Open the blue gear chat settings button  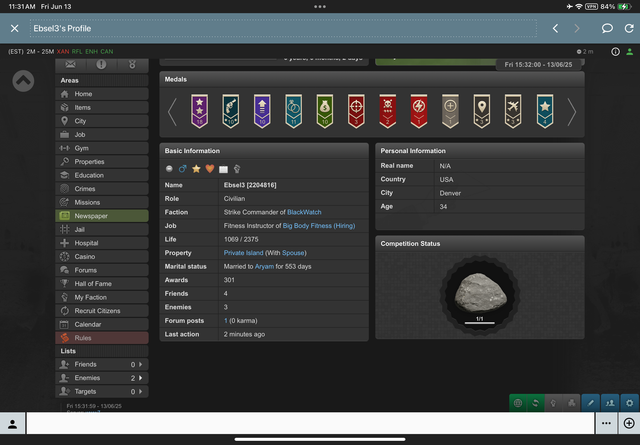pos(629,403)
